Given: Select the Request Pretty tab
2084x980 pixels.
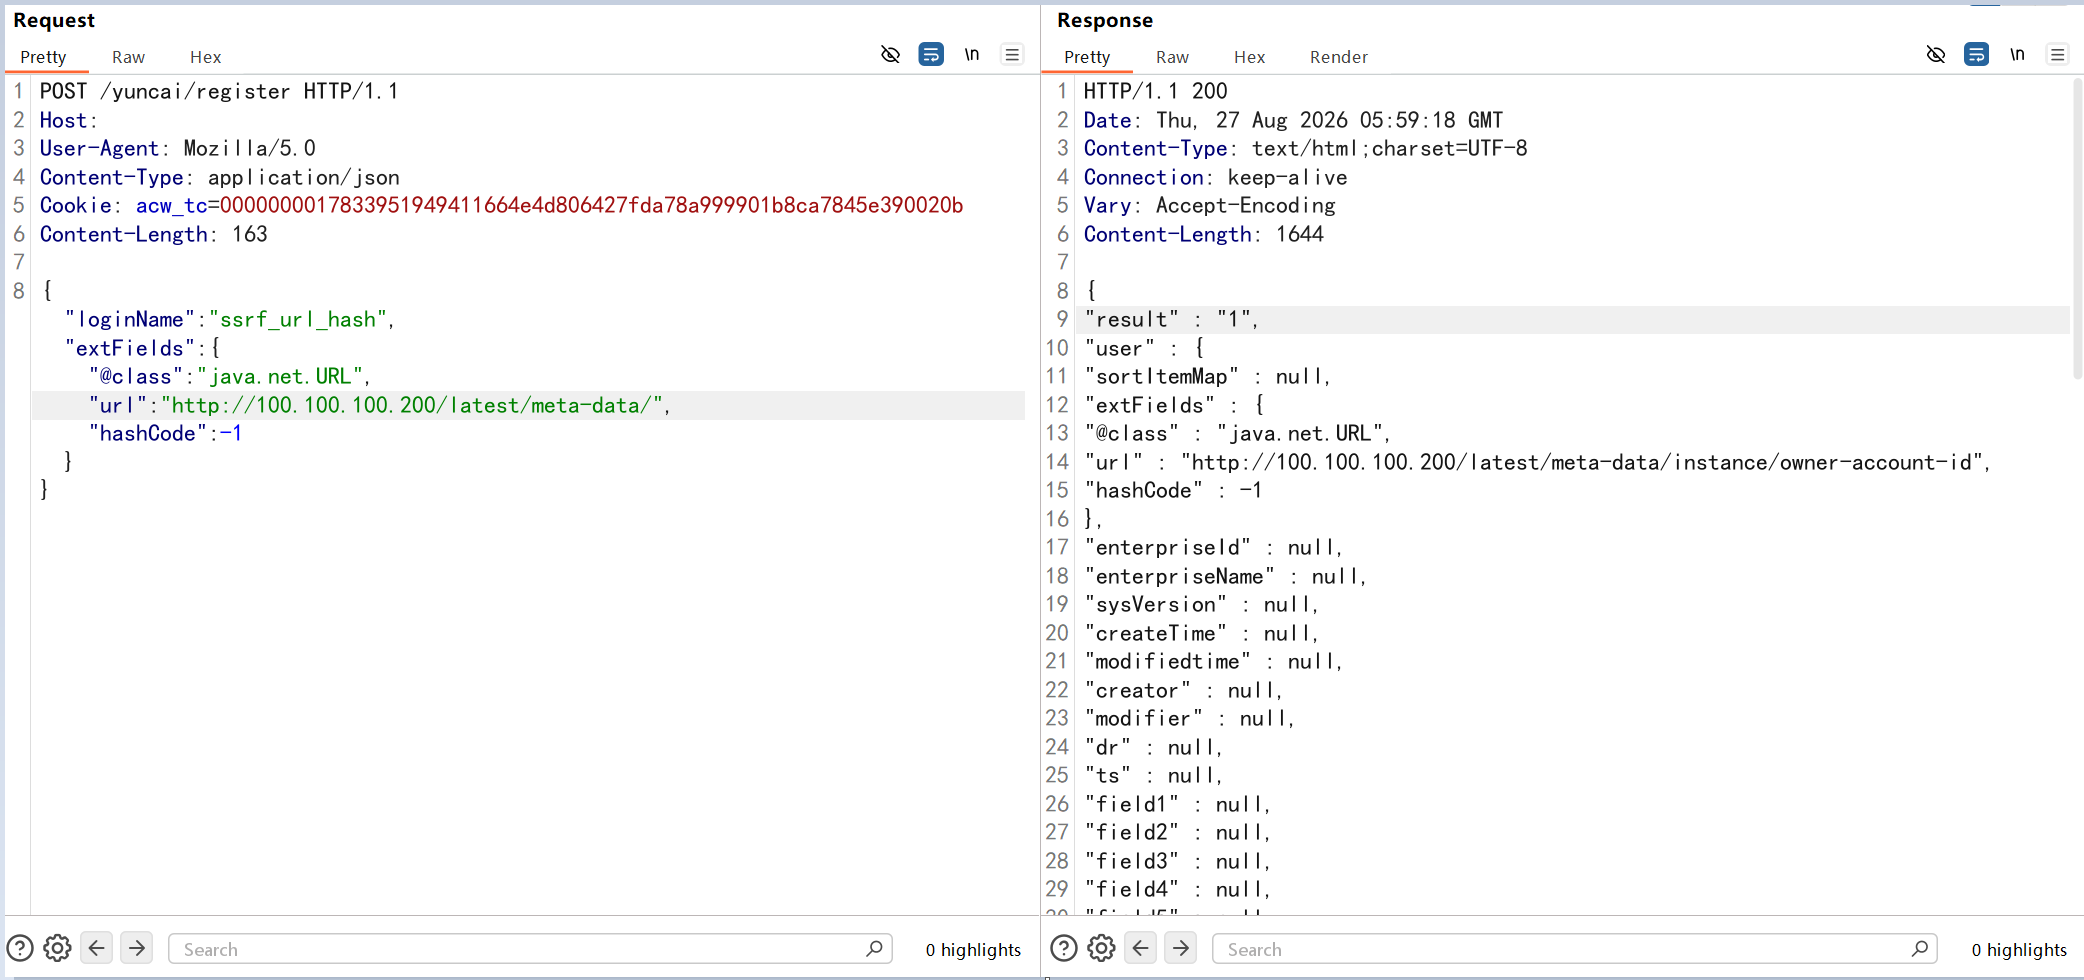Looking at the screenshot, I should point(43,57).
